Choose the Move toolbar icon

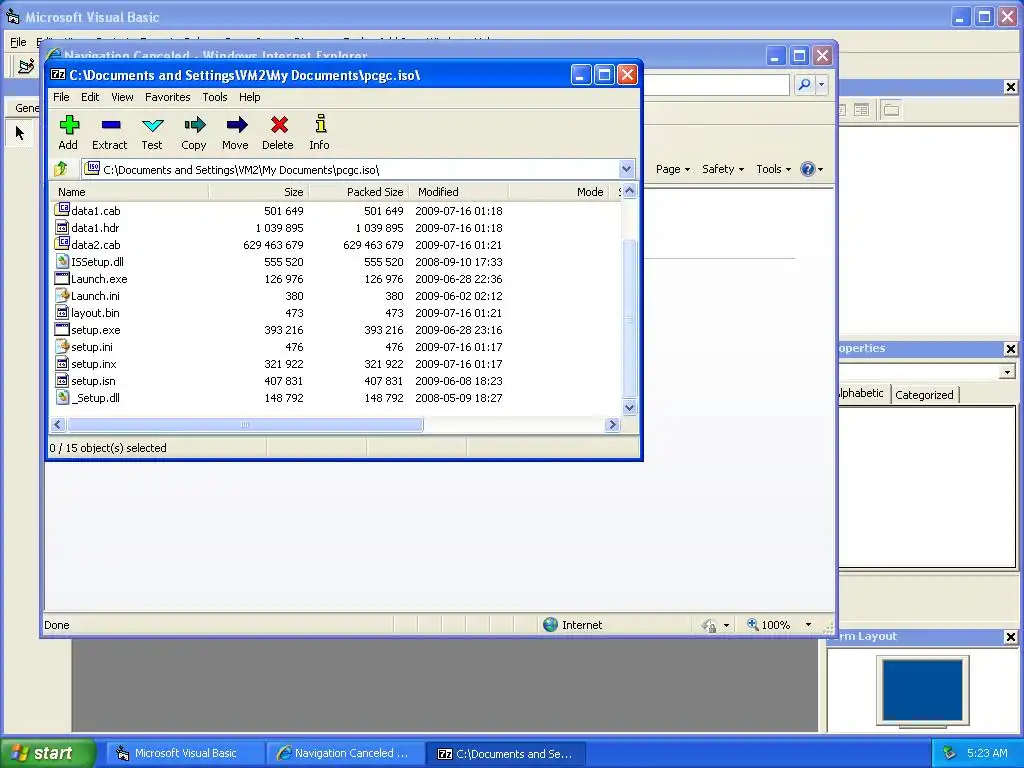[235, 133]
